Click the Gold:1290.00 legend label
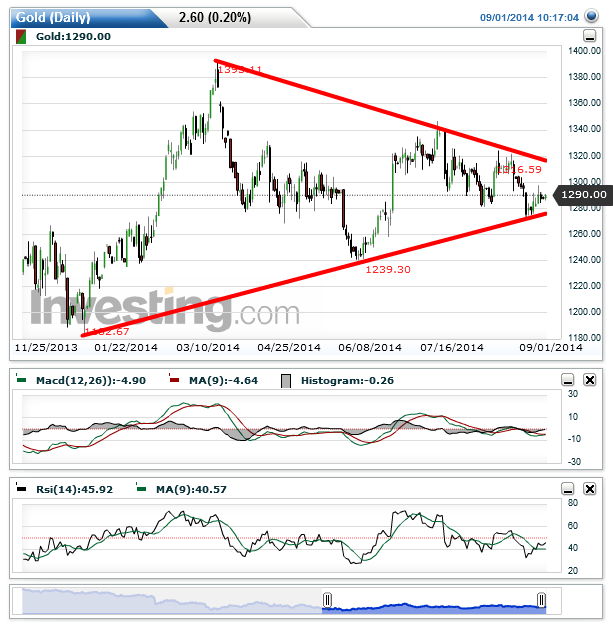This screenshot has height=627, width=613. (x=73, y=37)
